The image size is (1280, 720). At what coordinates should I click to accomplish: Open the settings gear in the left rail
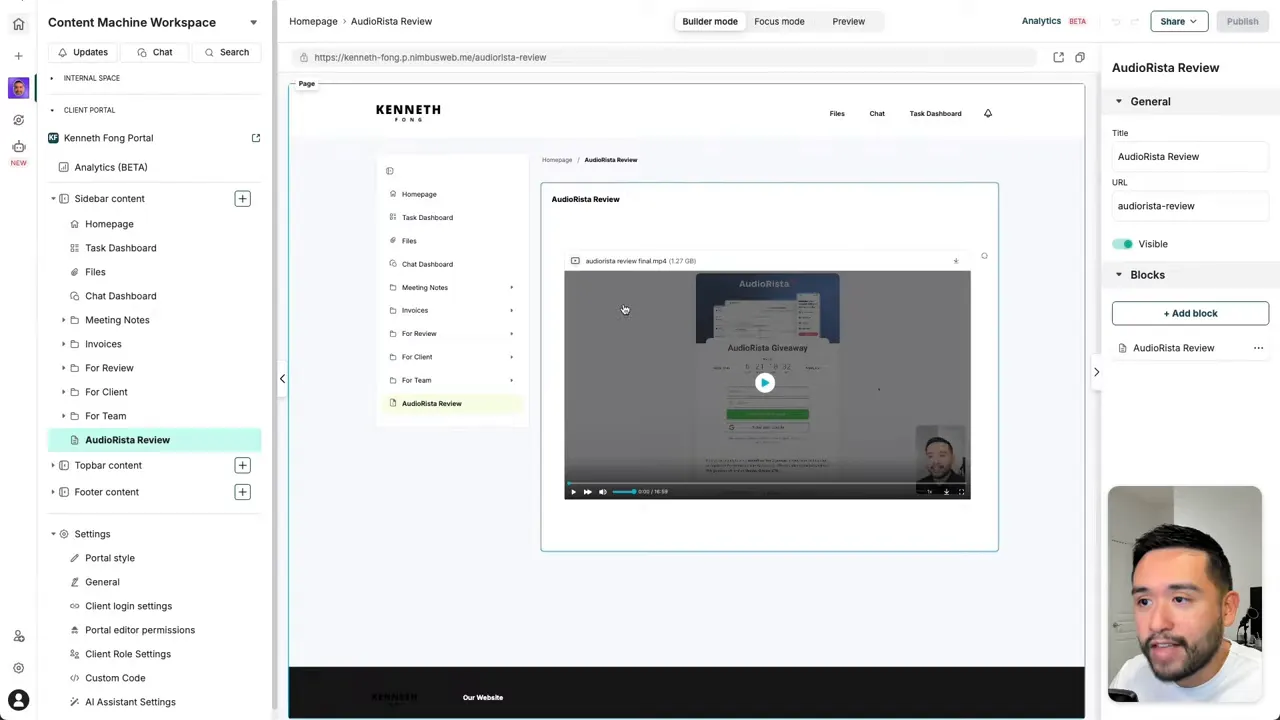point(18,667)
